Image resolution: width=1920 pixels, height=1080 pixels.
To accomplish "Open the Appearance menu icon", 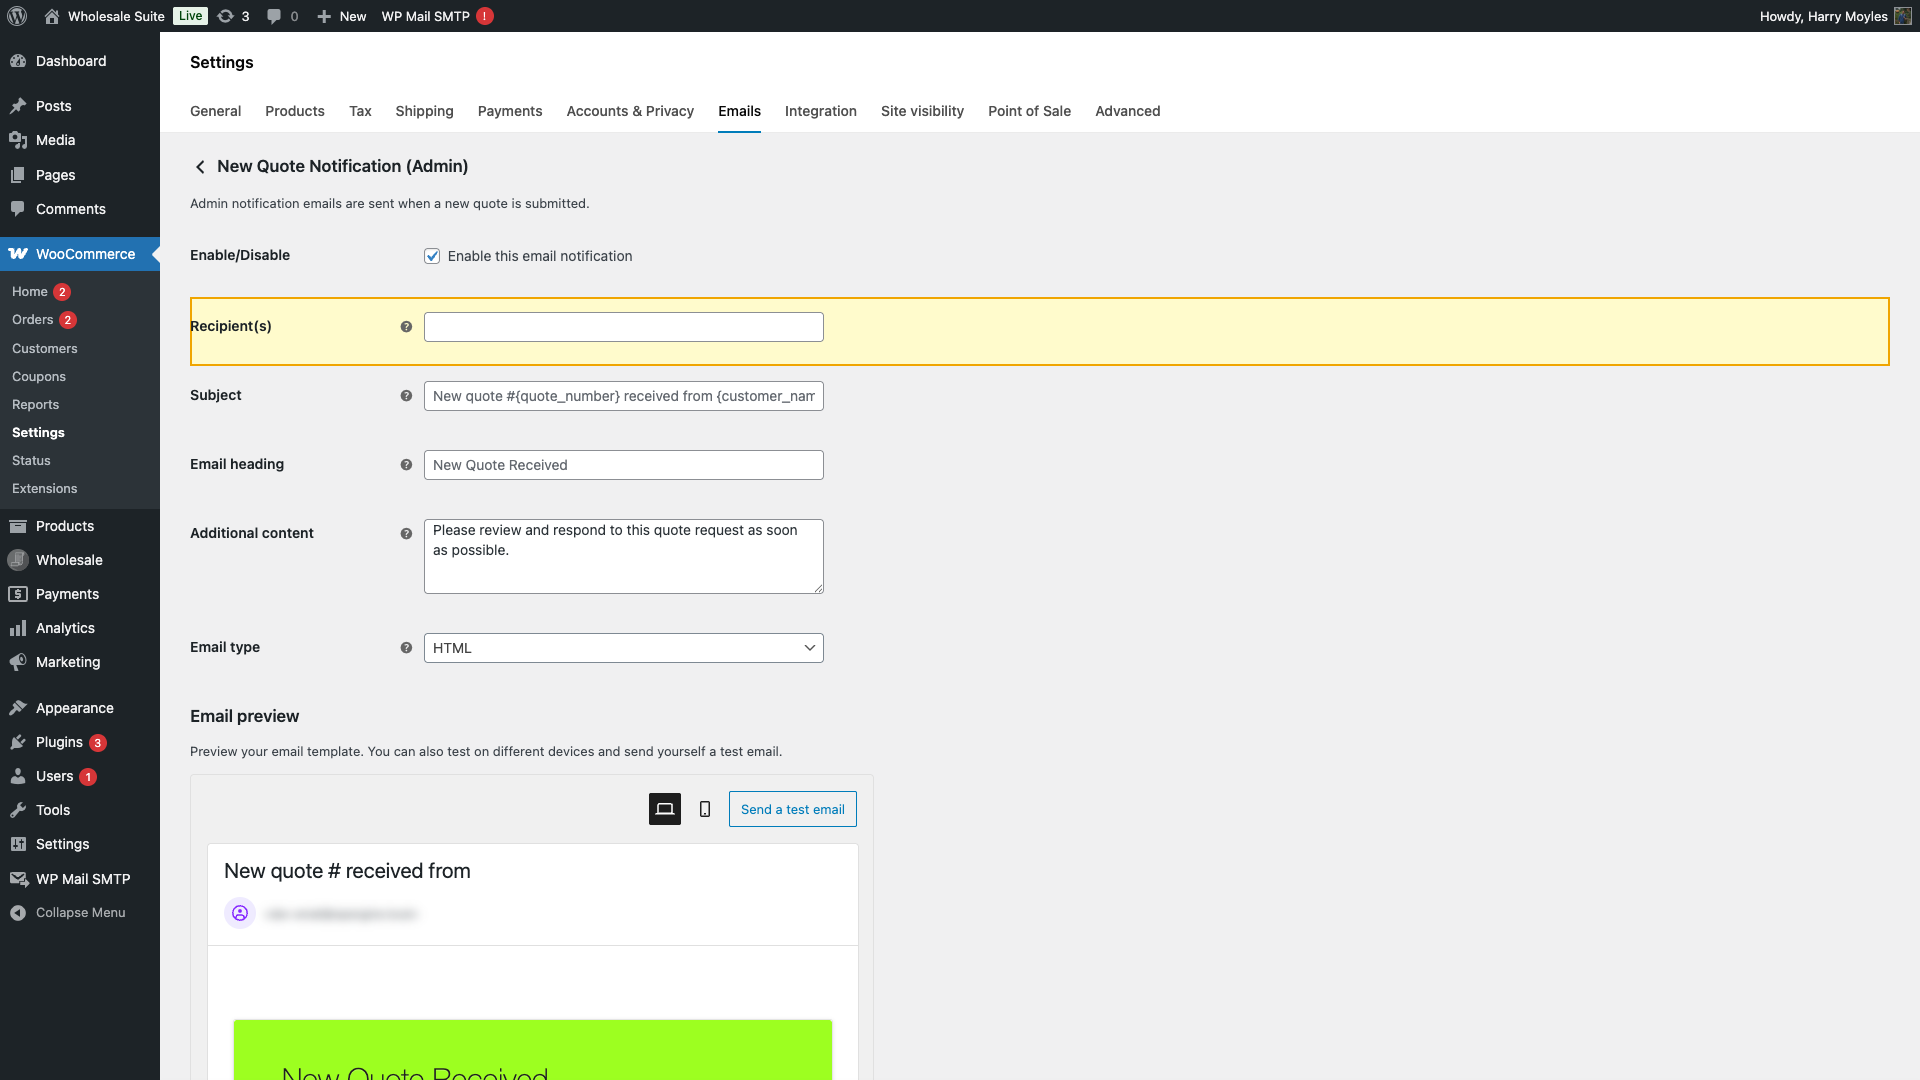I will [x=20, y=708].
